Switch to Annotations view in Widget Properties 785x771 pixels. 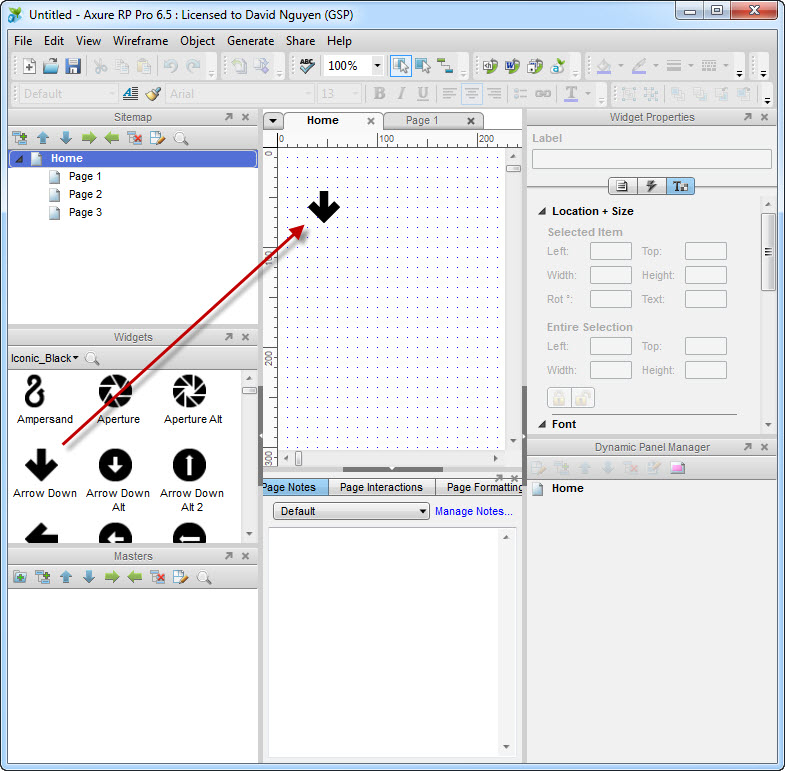[x=622, y=186]
